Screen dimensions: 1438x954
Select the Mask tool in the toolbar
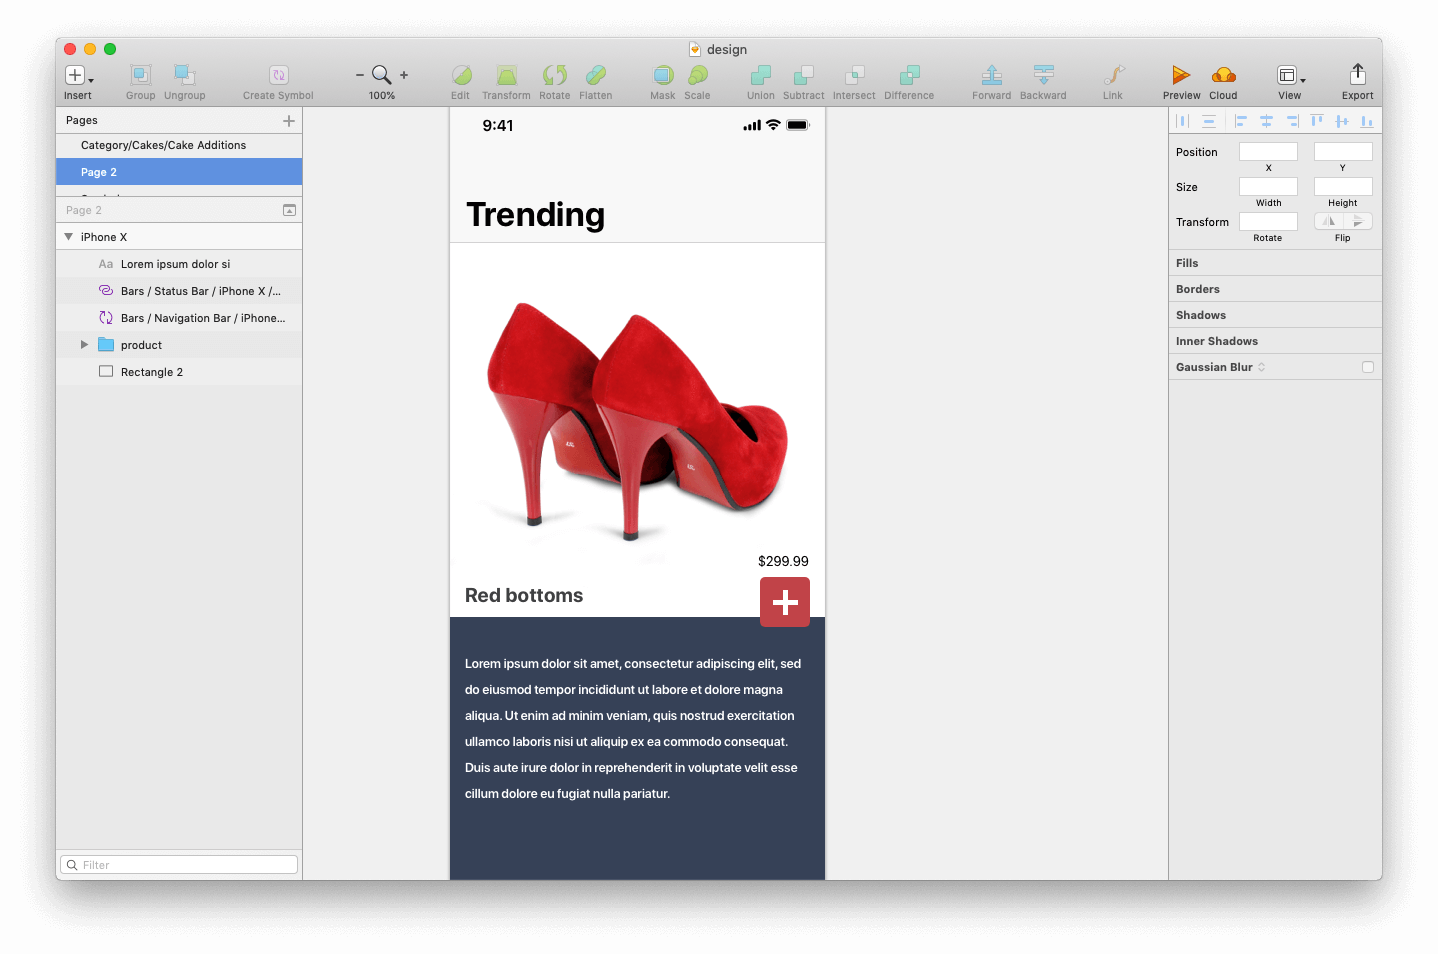click(x=662, y=75)
